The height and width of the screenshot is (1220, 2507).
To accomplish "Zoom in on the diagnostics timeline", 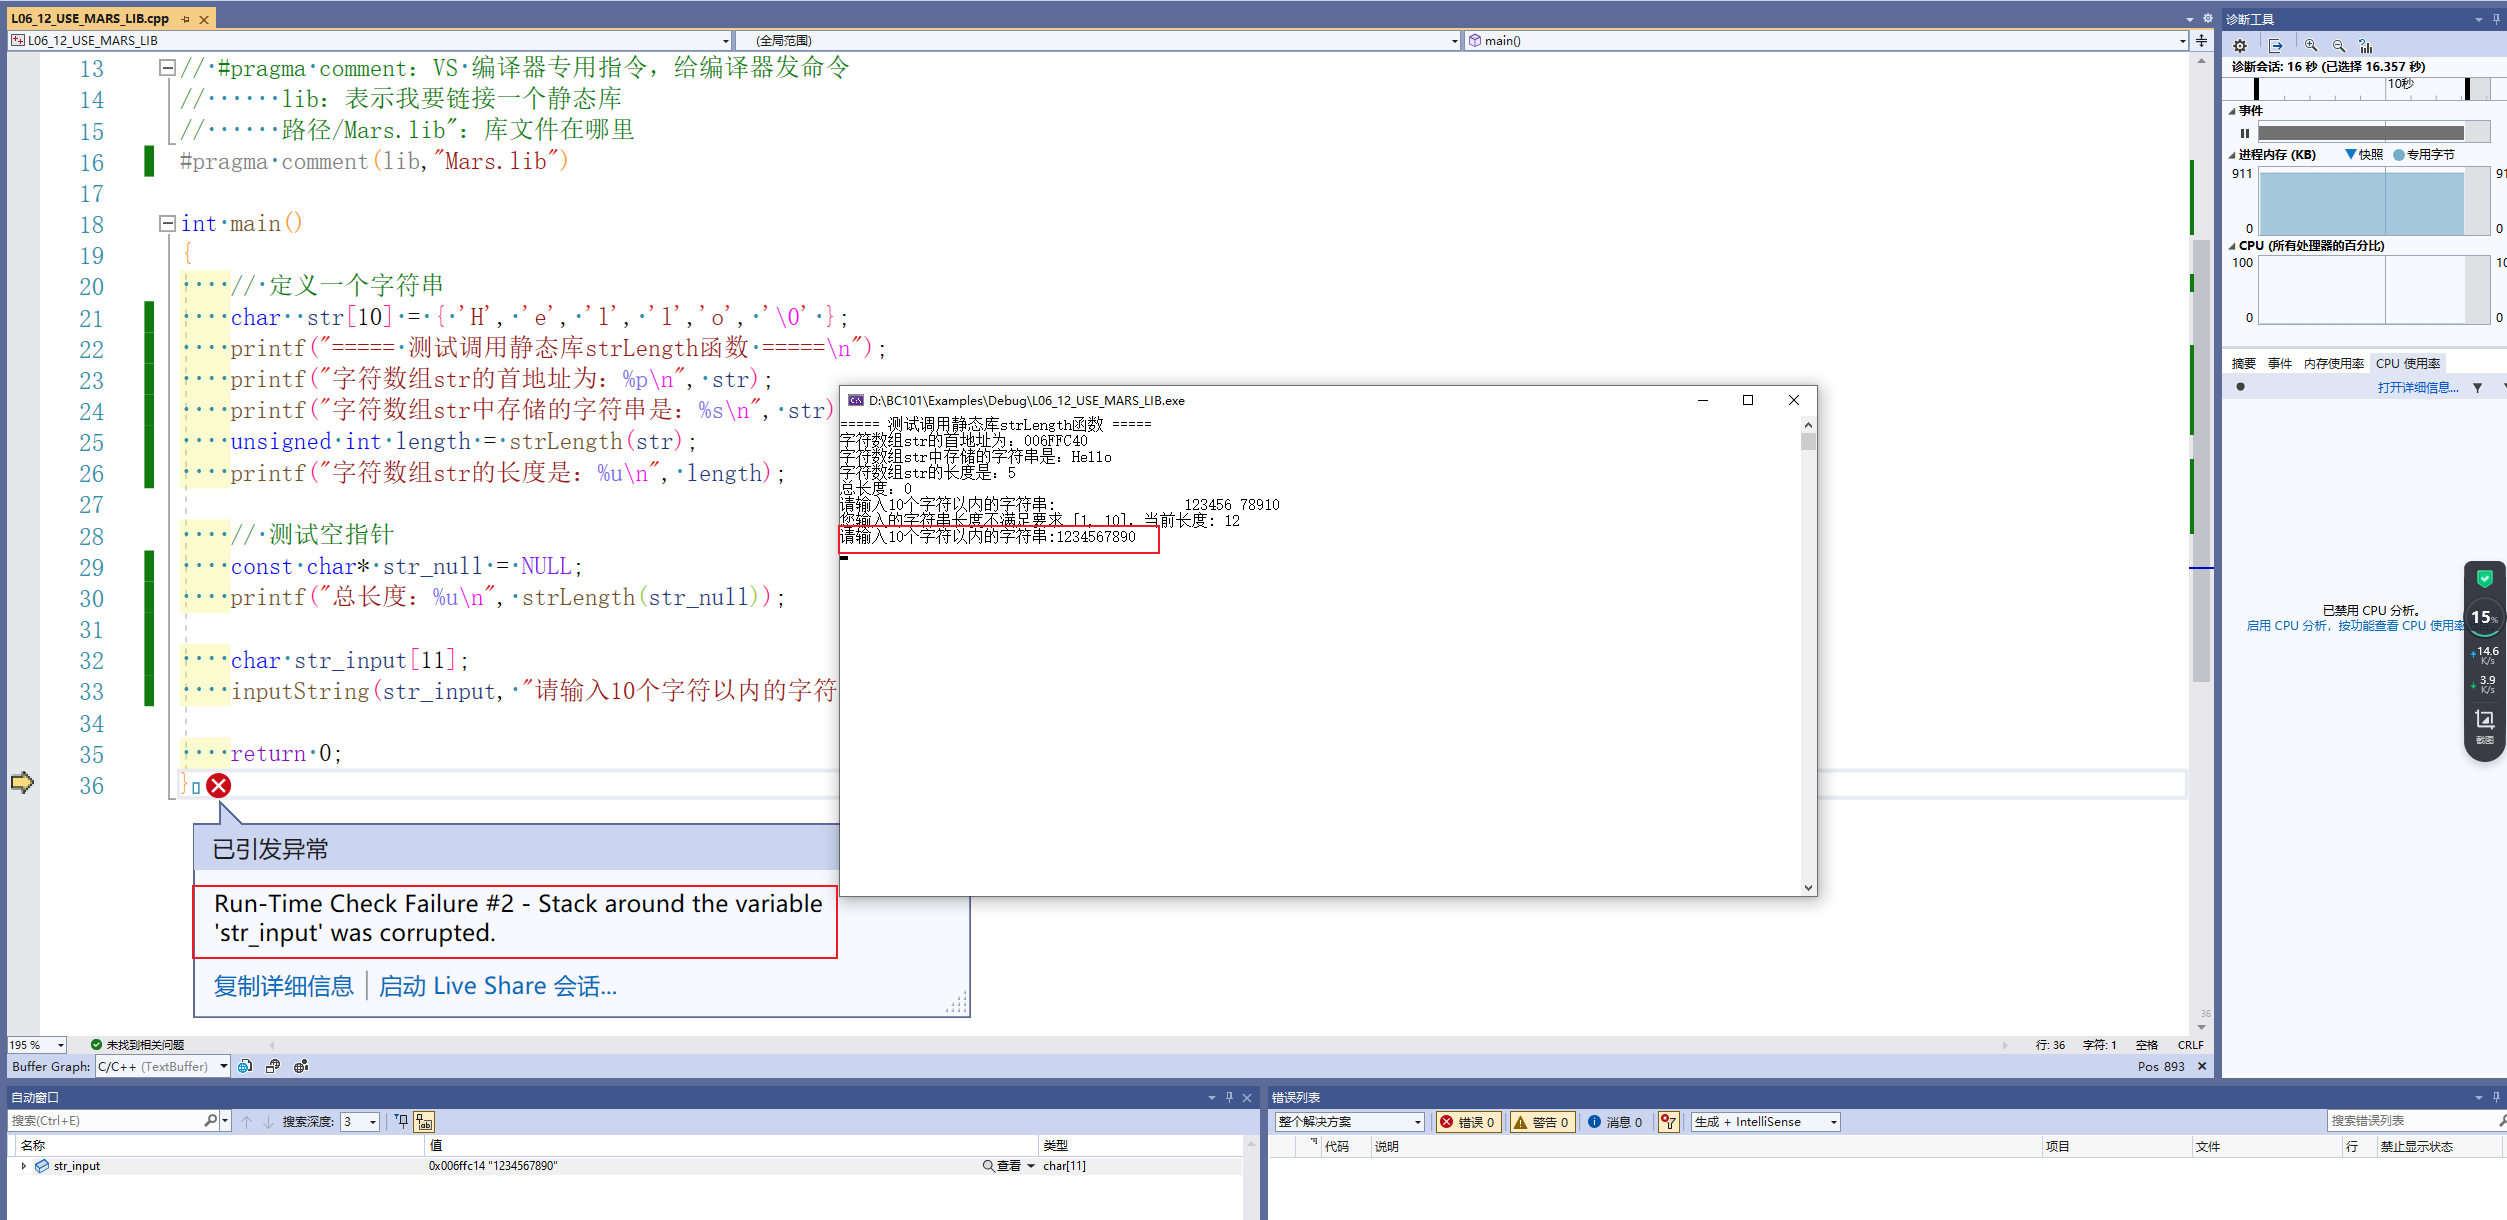I will click(x=2310, y=46).
